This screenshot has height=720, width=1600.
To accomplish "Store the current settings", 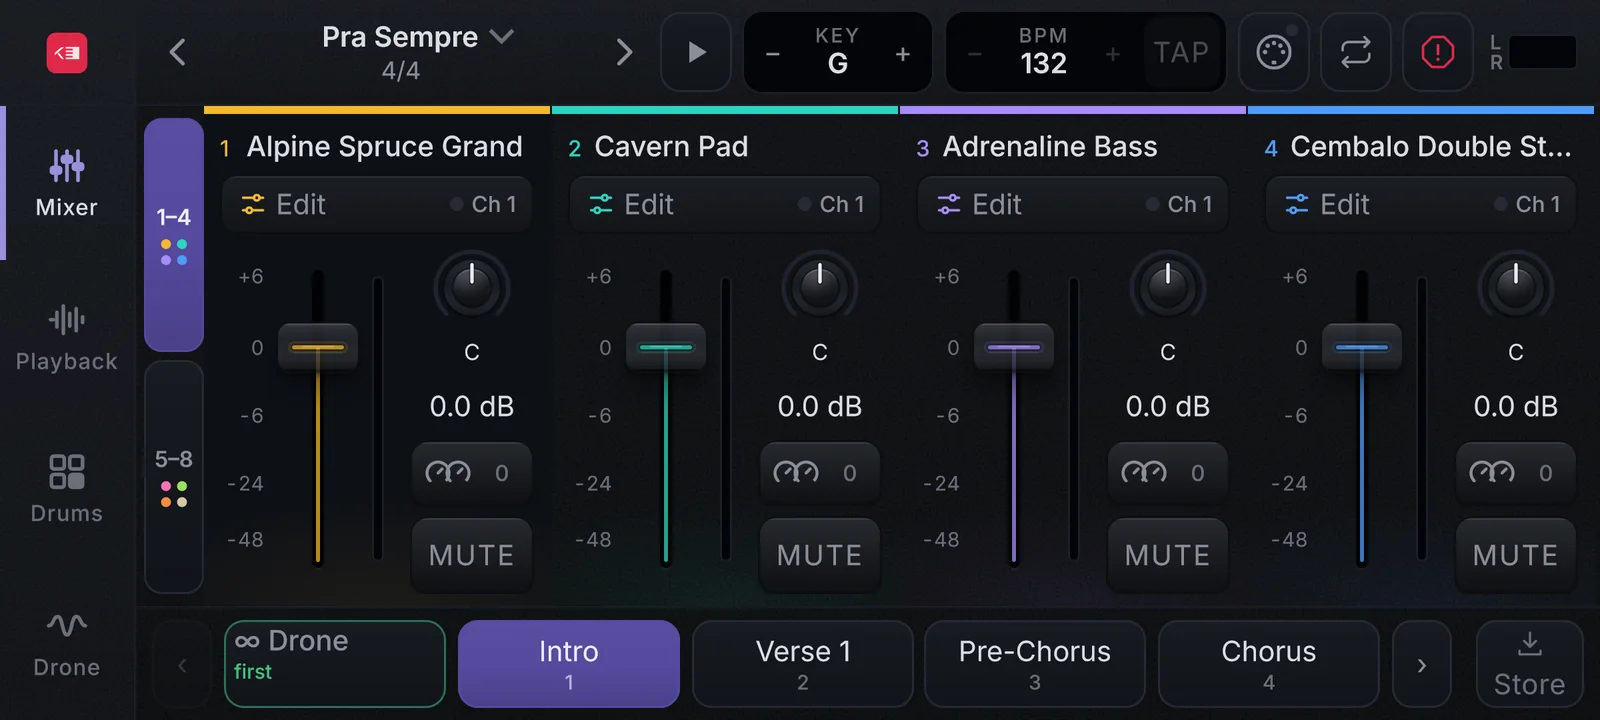I will tap(1529, 664).
